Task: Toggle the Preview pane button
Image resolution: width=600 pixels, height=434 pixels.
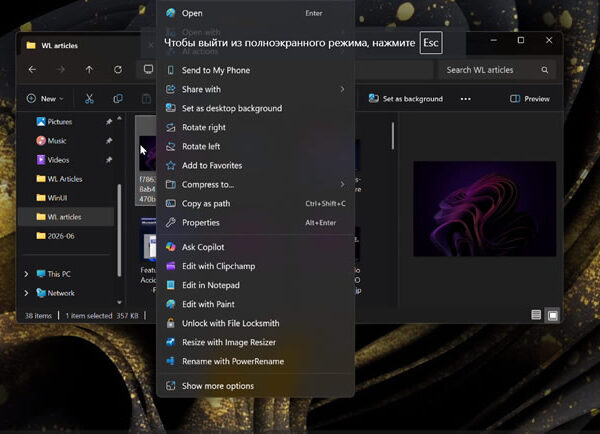Action: (x=530, y=99)
